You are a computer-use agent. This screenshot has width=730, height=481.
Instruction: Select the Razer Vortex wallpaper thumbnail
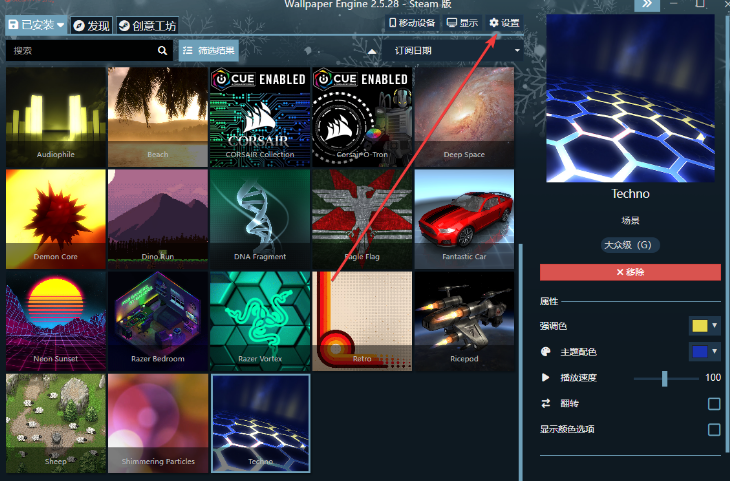259,319
